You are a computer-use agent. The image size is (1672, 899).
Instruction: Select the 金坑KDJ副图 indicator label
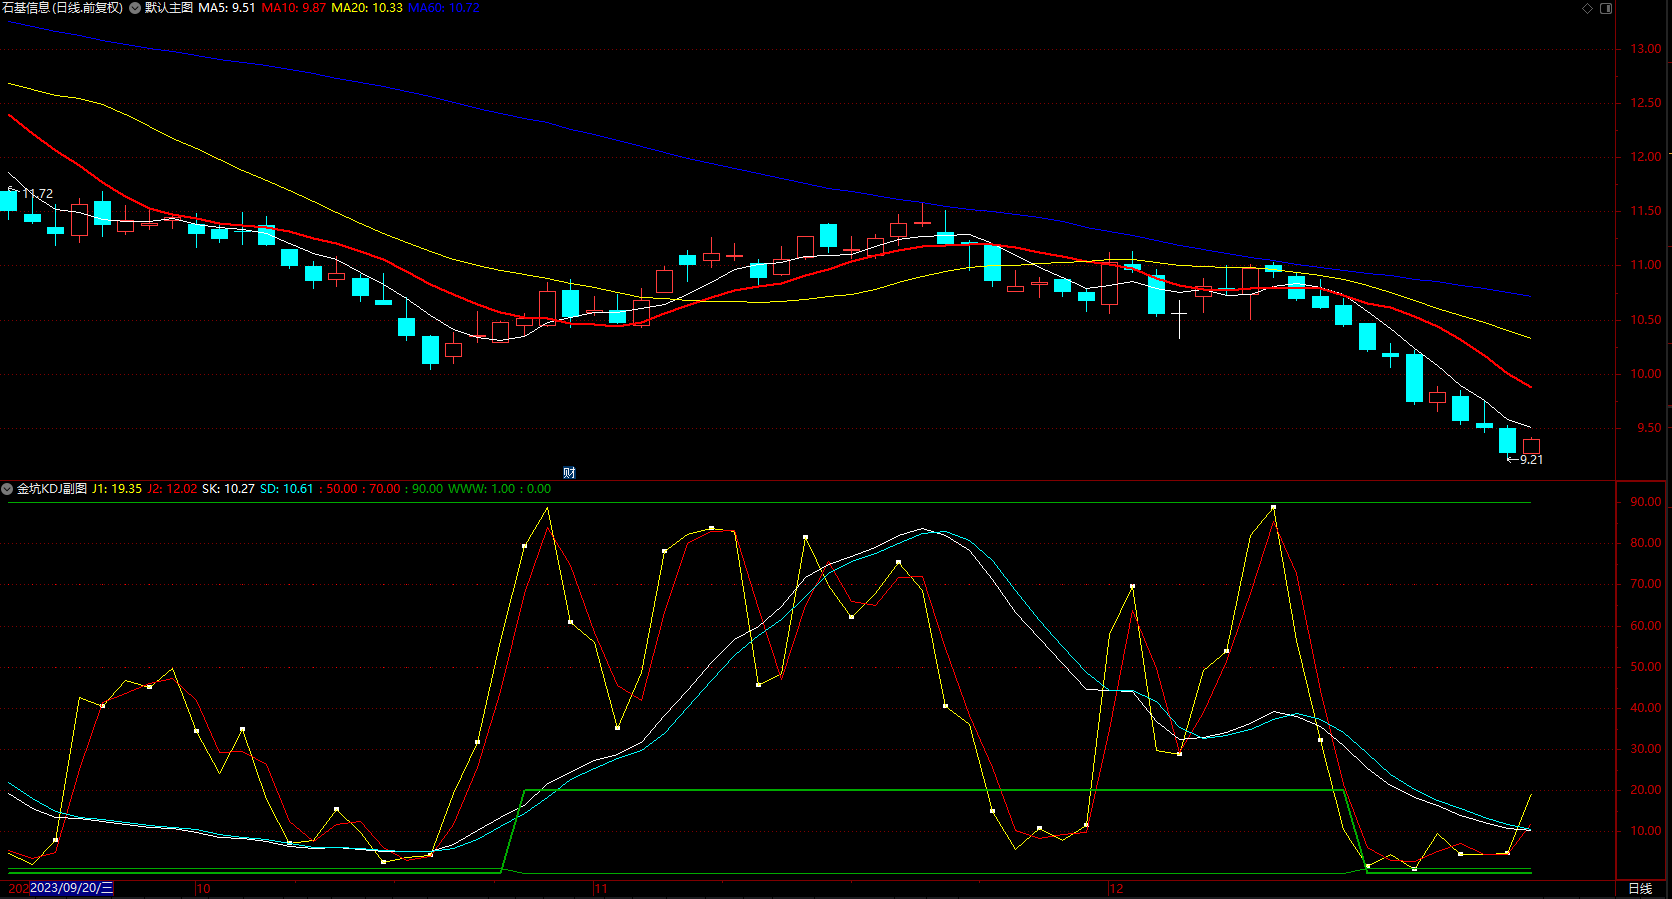(x=52, y=489)
